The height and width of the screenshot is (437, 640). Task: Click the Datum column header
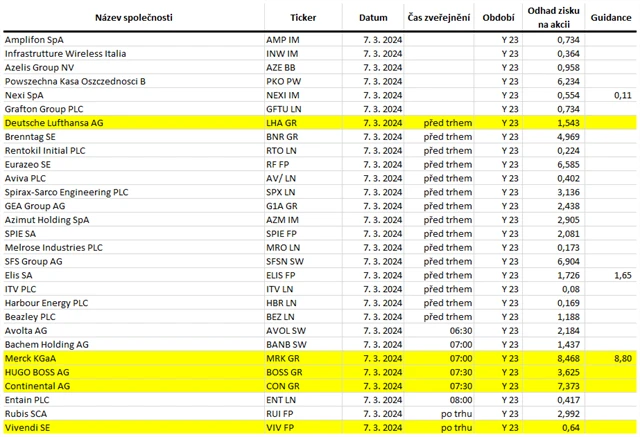coord(372,18)
